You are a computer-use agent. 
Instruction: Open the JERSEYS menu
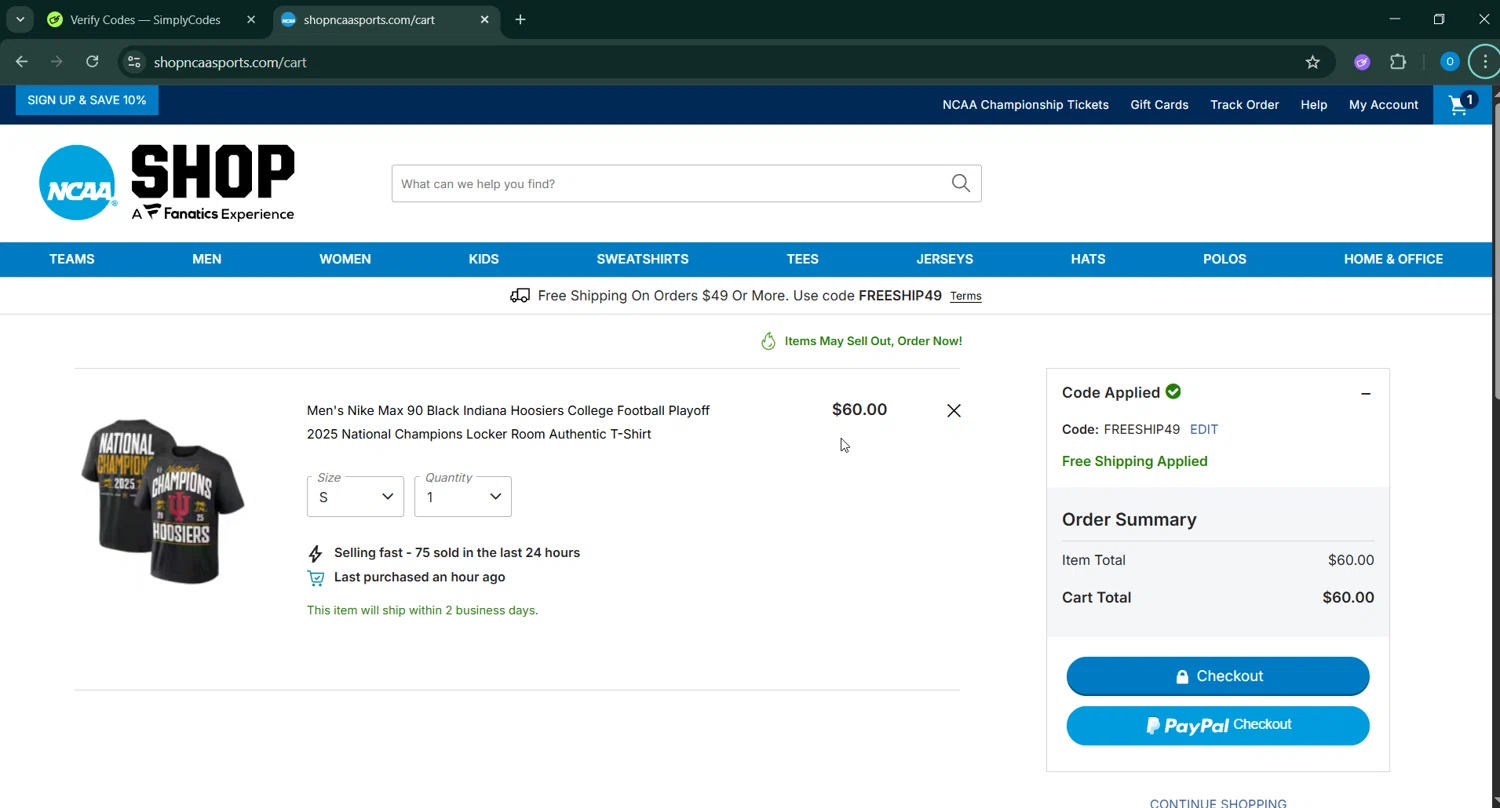(945, 259)
